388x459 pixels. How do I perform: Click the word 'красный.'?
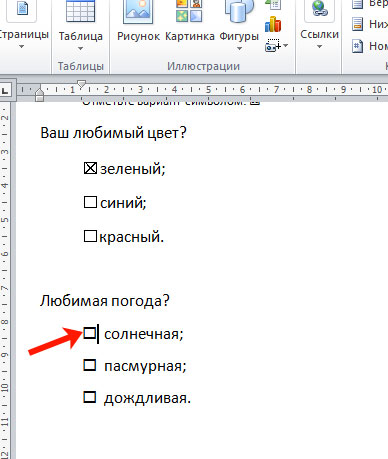pos(132,237)
